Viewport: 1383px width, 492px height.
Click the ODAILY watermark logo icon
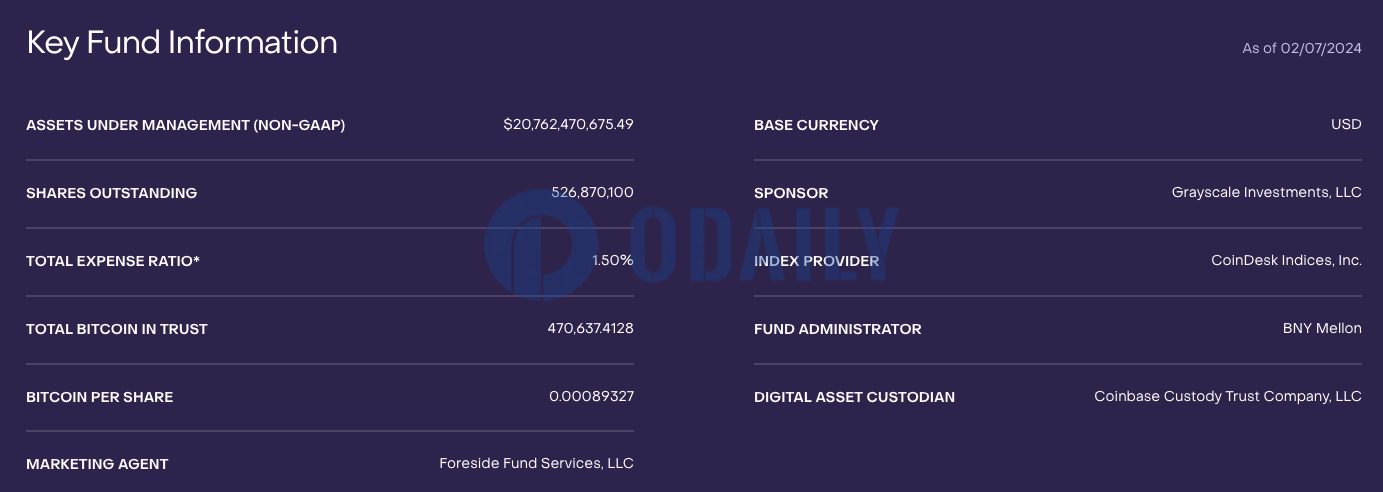540,244
